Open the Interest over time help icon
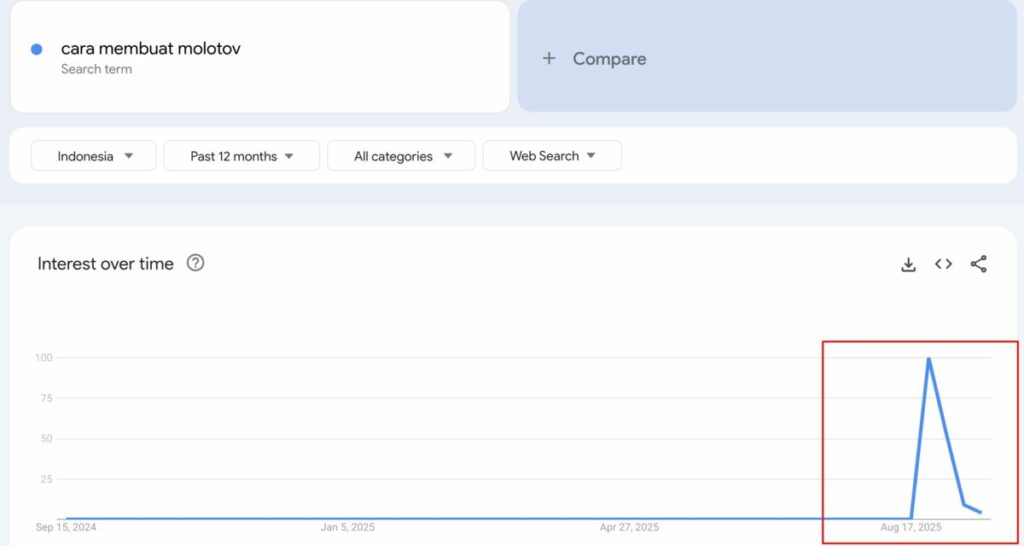This screenshot has height=546, width=1024. (195, 263)
